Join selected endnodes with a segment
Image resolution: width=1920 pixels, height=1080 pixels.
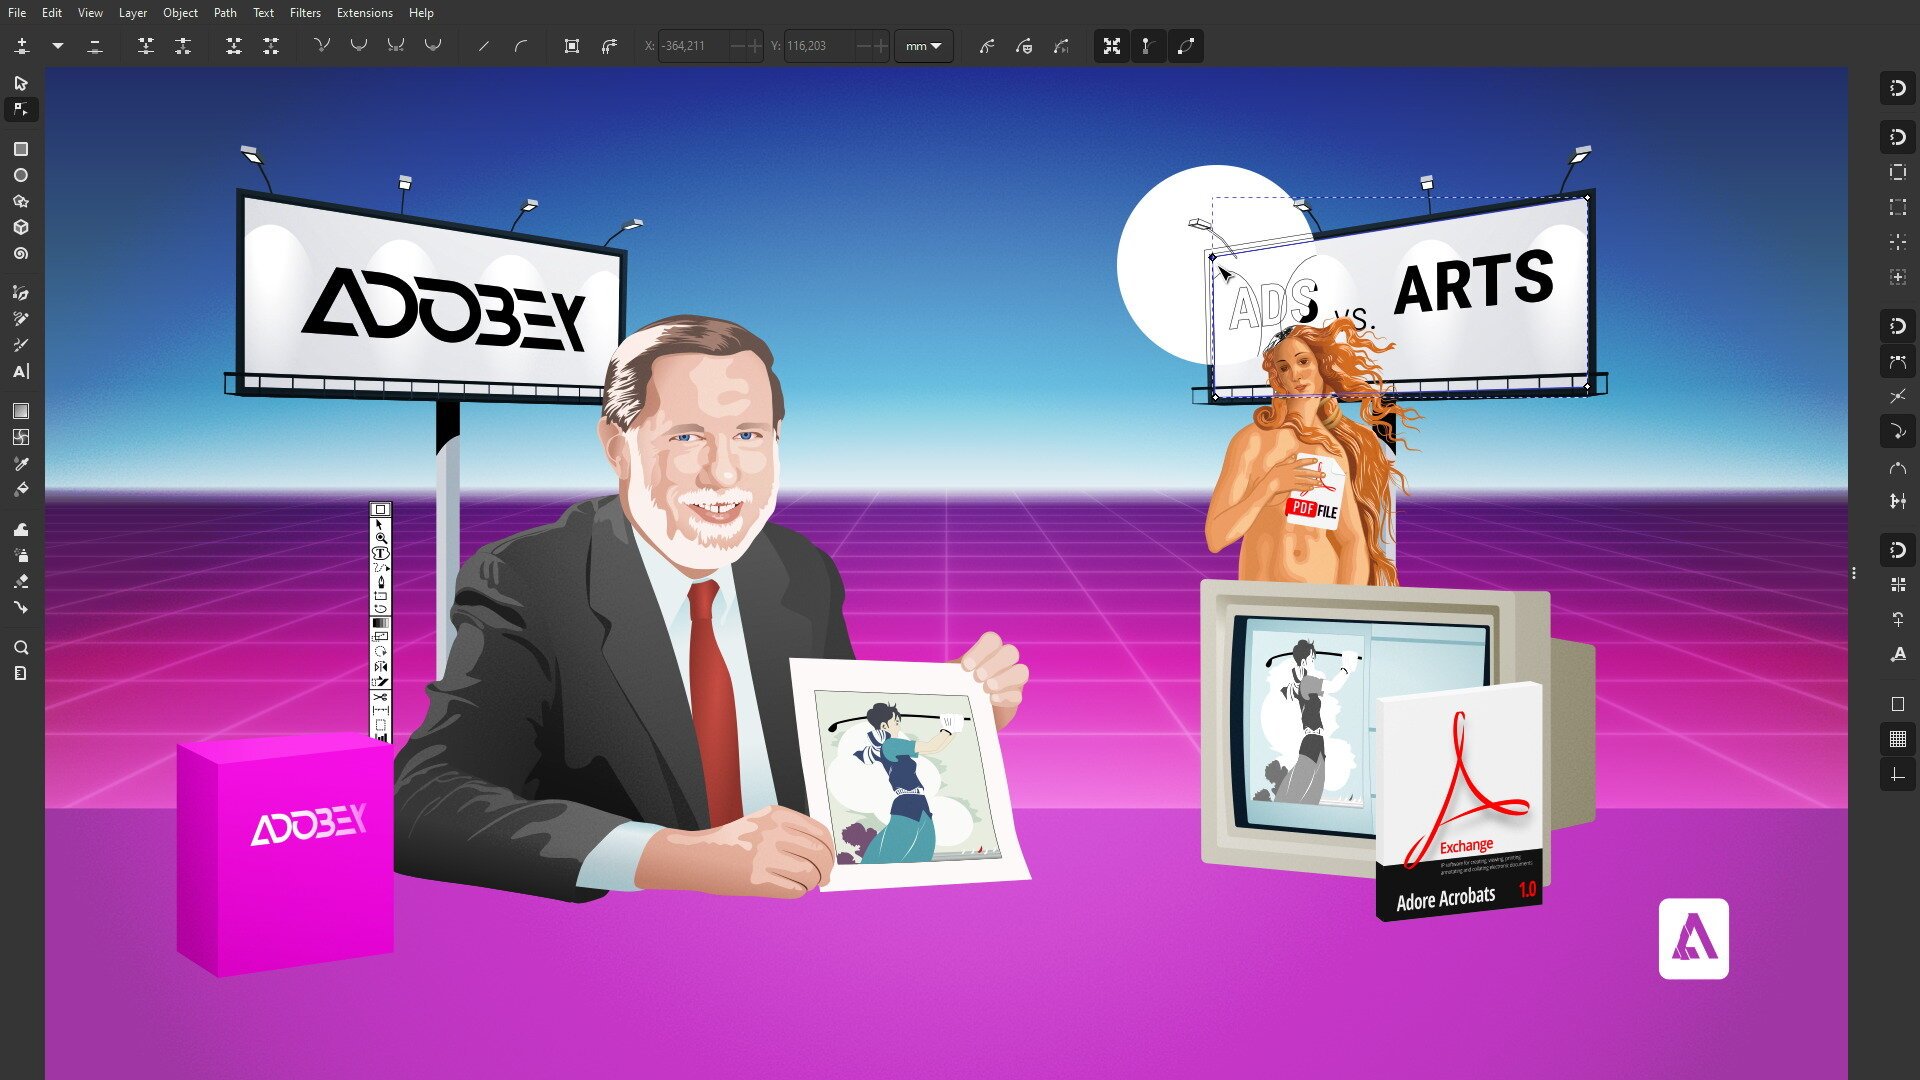[x=234, y=46]
